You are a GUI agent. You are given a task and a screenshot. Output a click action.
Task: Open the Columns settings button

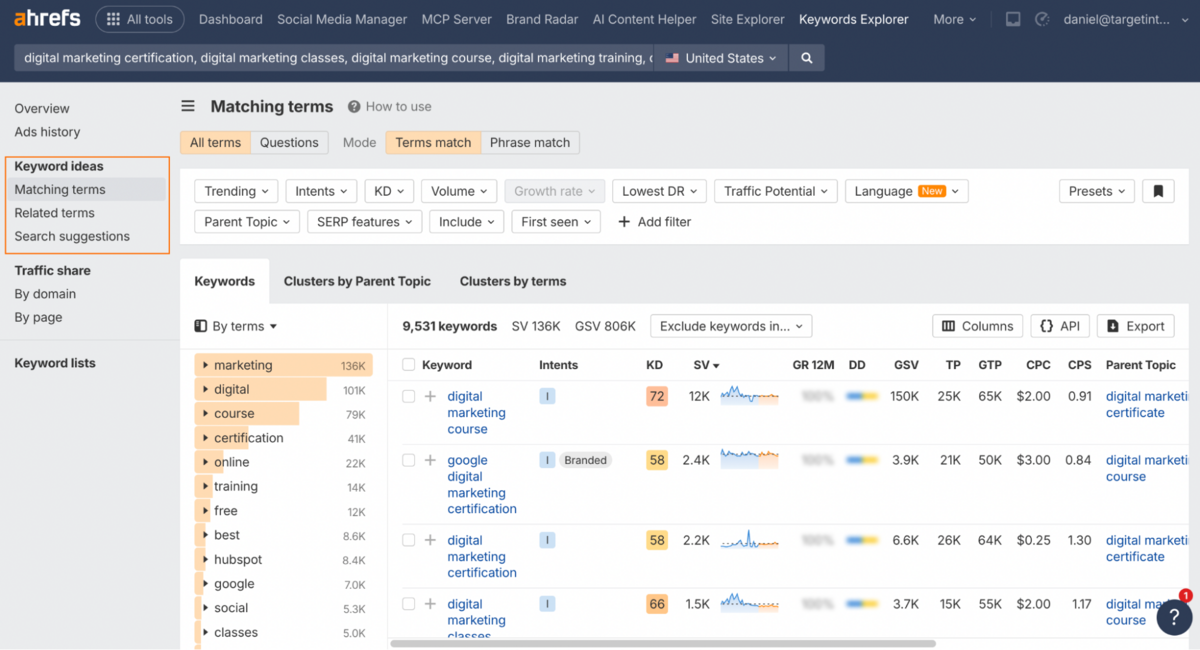click(x=978, y=326)
